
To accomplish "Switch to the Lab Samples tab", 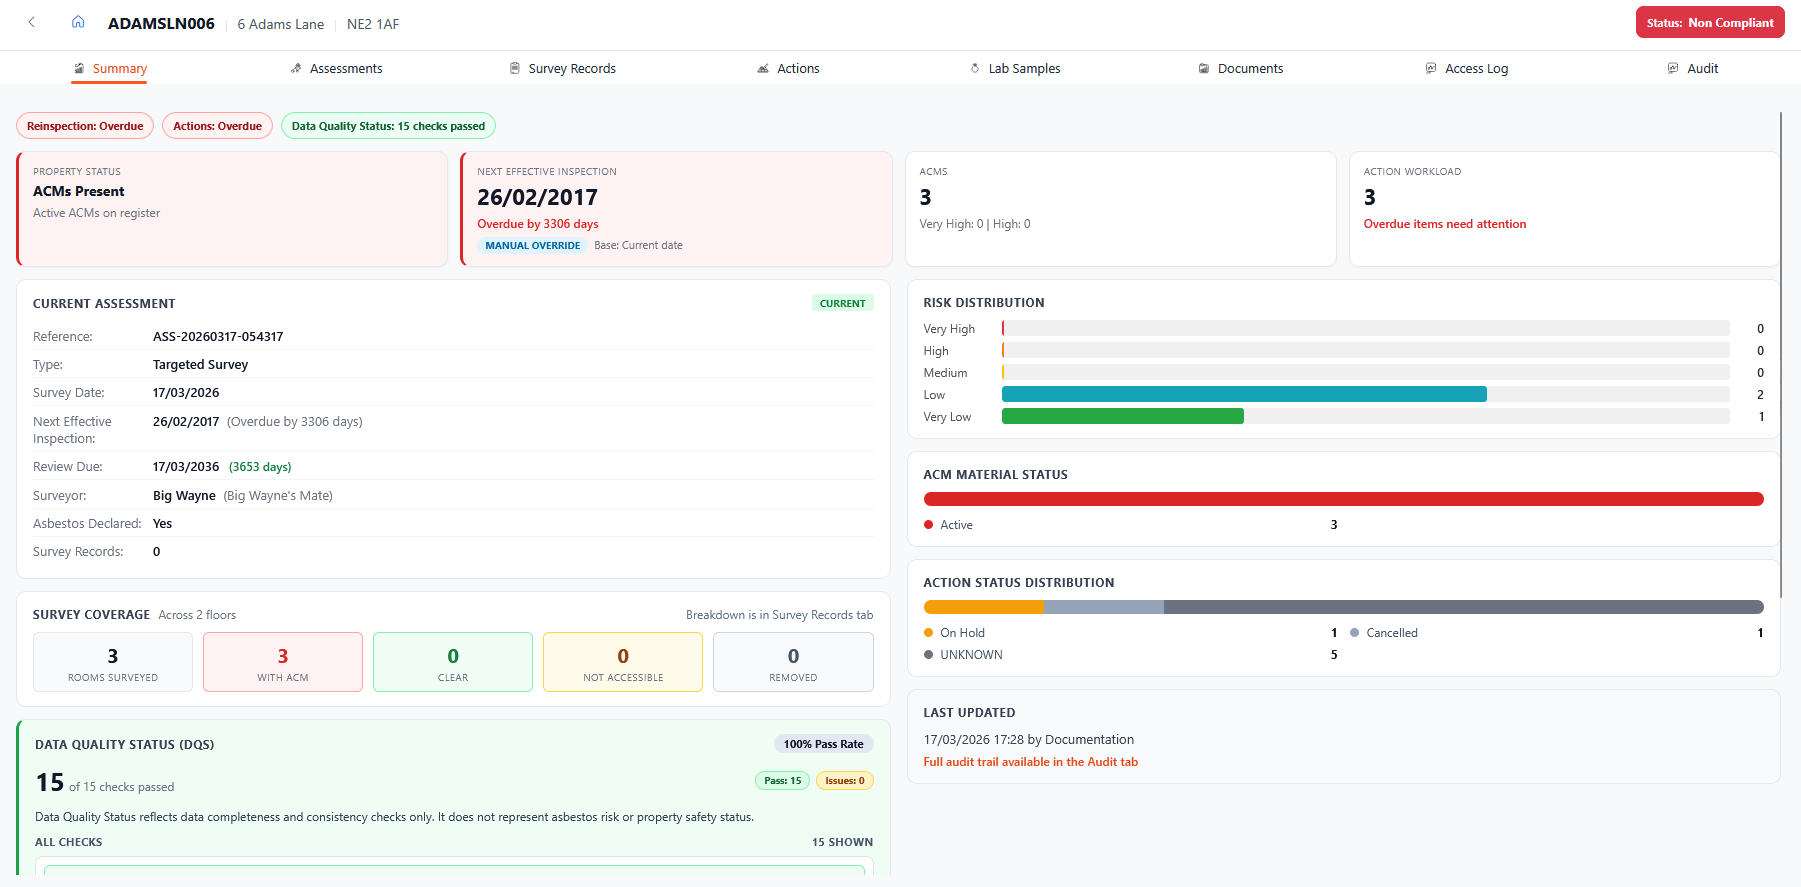I will click(x=1024, y=68).
